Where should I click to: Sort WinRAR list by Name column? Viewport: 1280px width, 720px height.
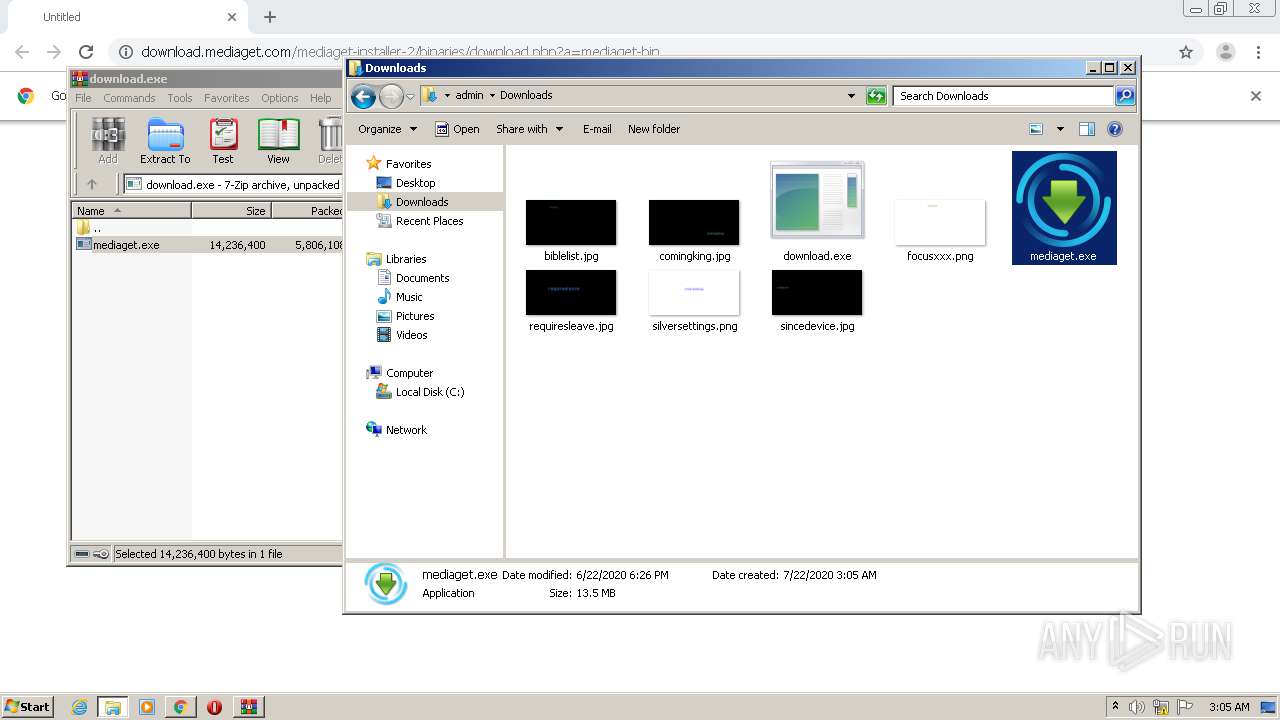point(132,211)
